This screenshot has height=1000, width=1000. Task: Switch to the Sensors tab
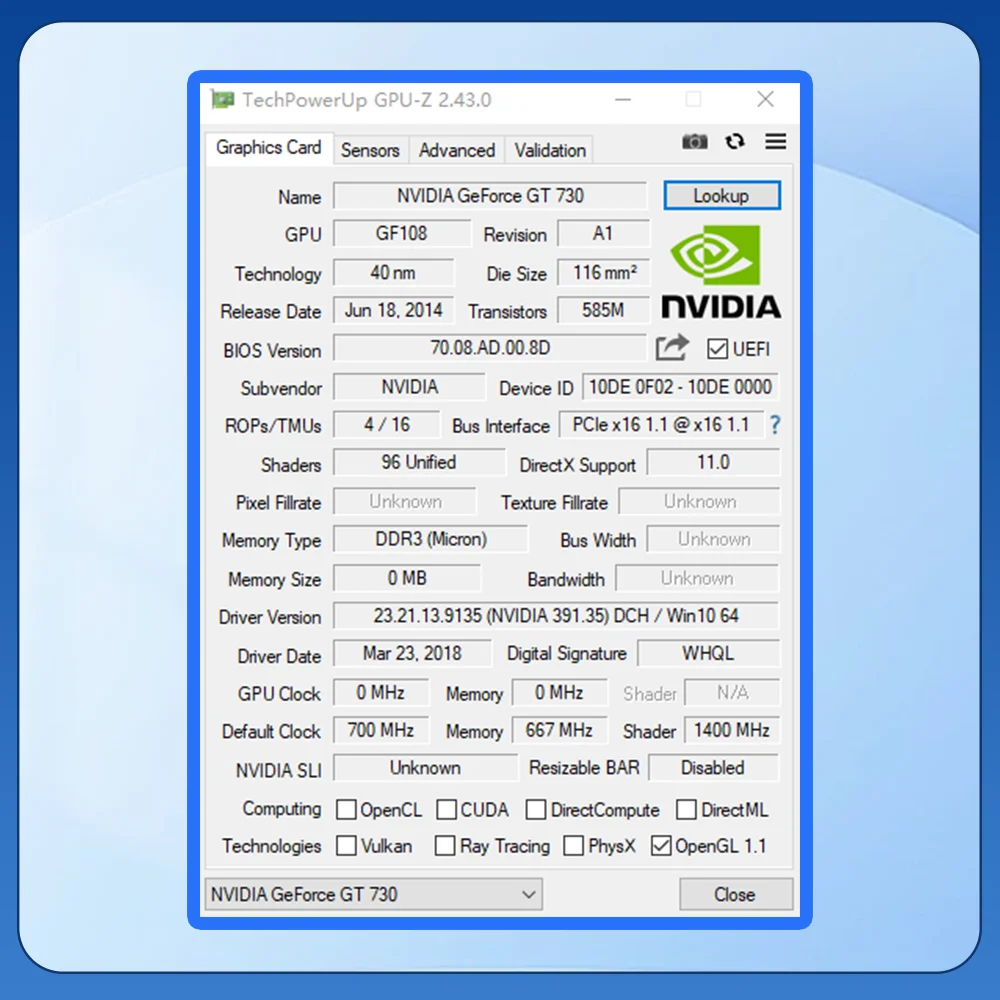pos(371,150)
